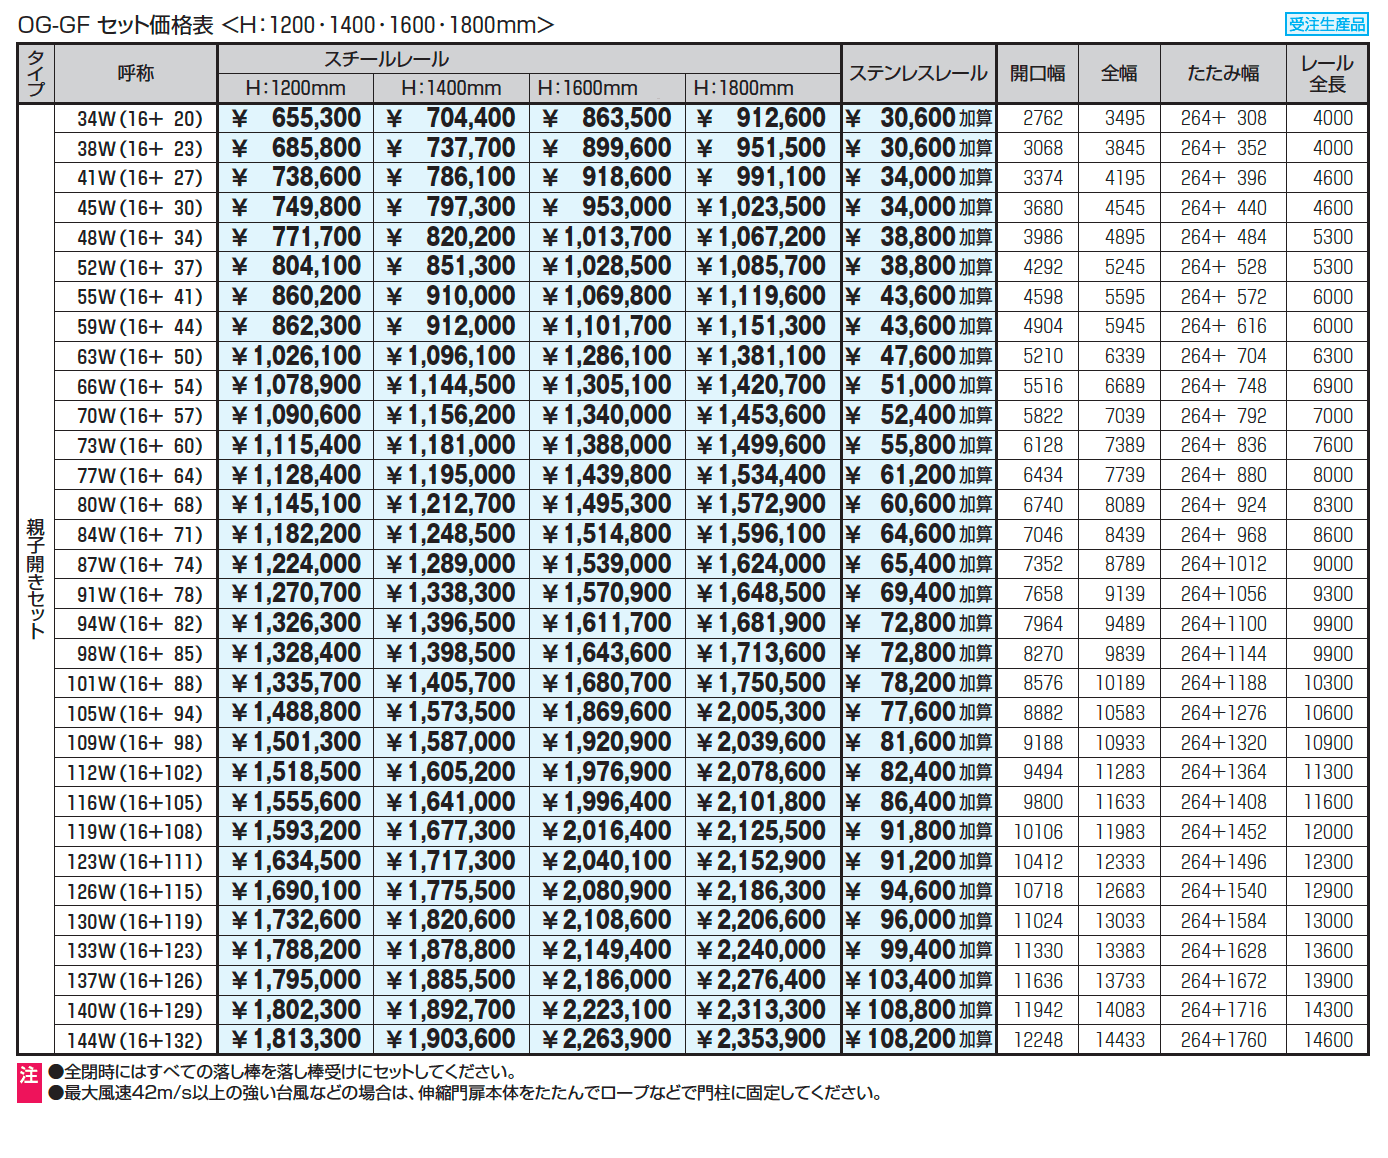
Task: Select the 全幅 value 10189
Action: (x=1119, y=683)
